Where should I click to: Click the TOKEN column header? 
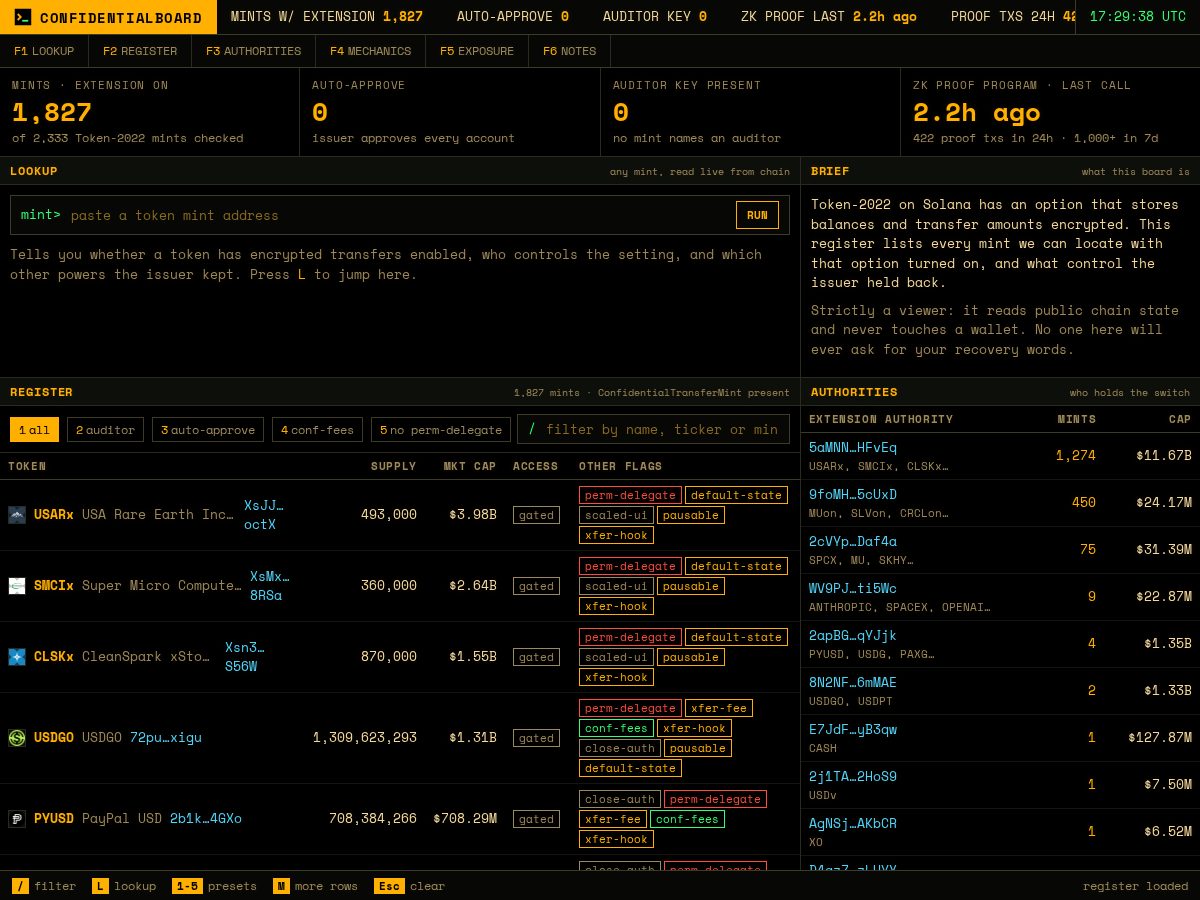coord(27,466)
